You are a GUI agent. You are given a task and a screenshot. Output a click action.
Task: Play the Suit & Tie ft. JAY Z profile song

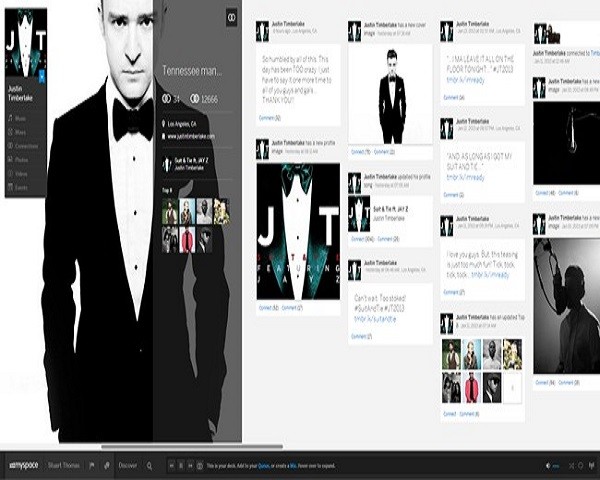click(x=167, y=164)
